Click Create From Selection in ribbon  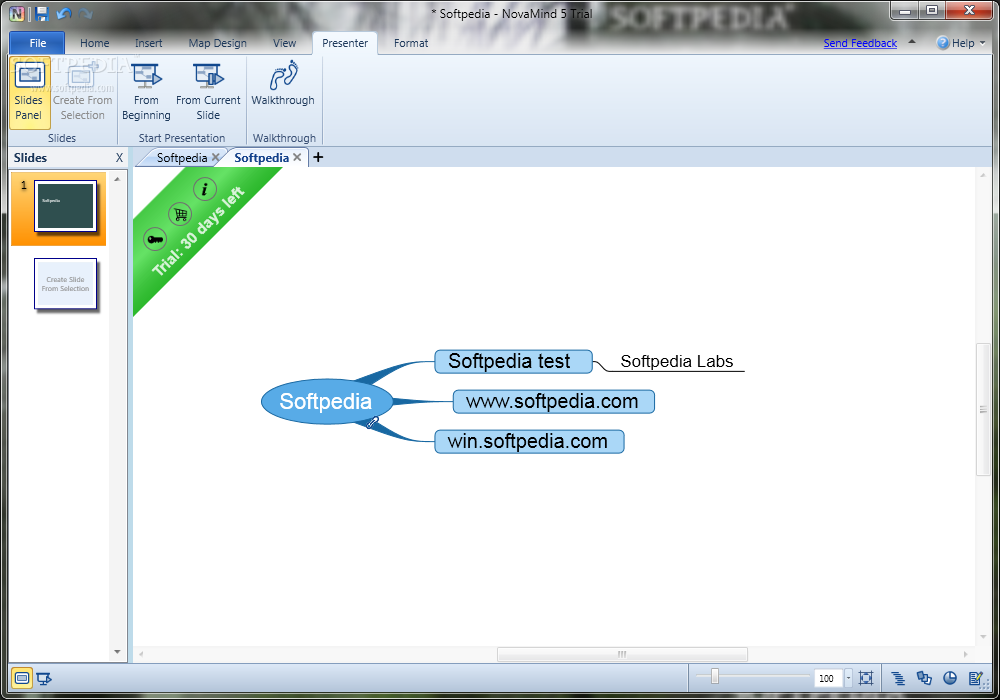(83, 92)
